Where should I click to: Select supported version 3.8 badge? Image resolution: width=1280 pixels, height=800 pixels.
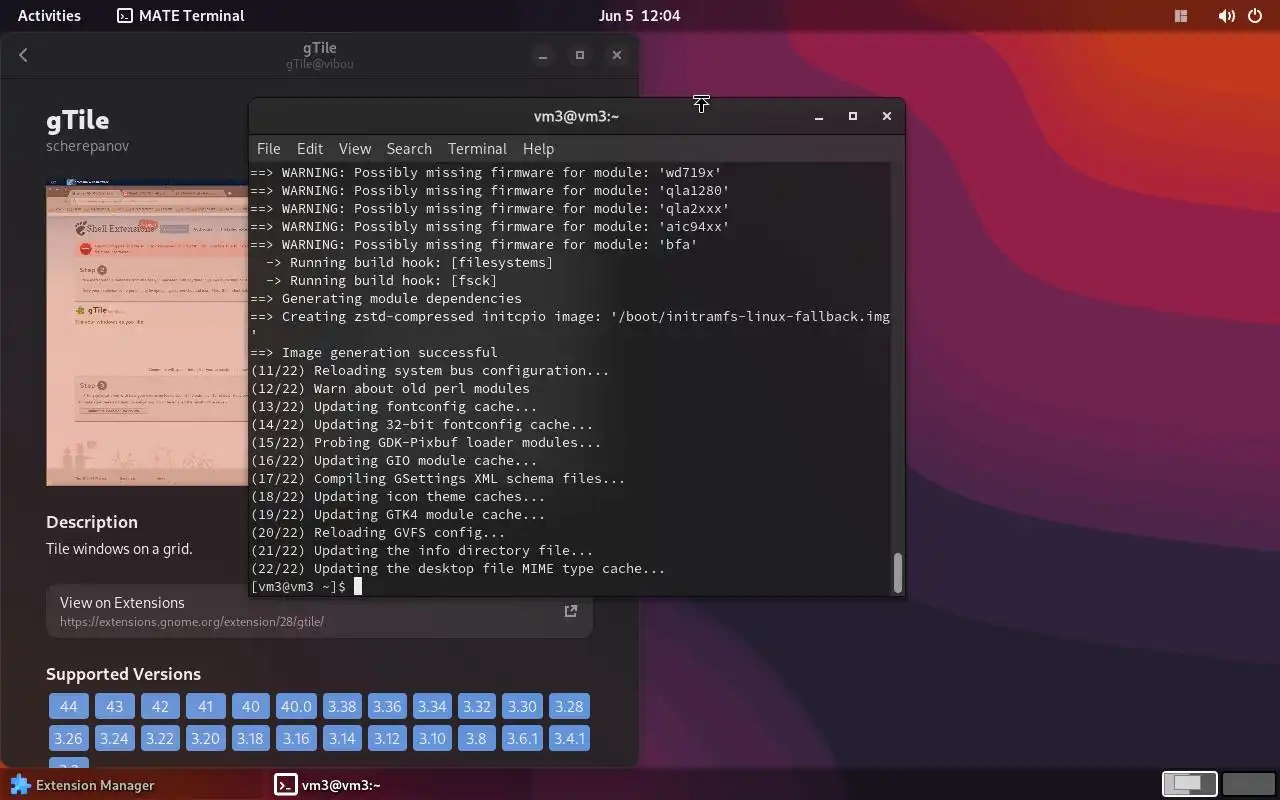click(476, 738)
